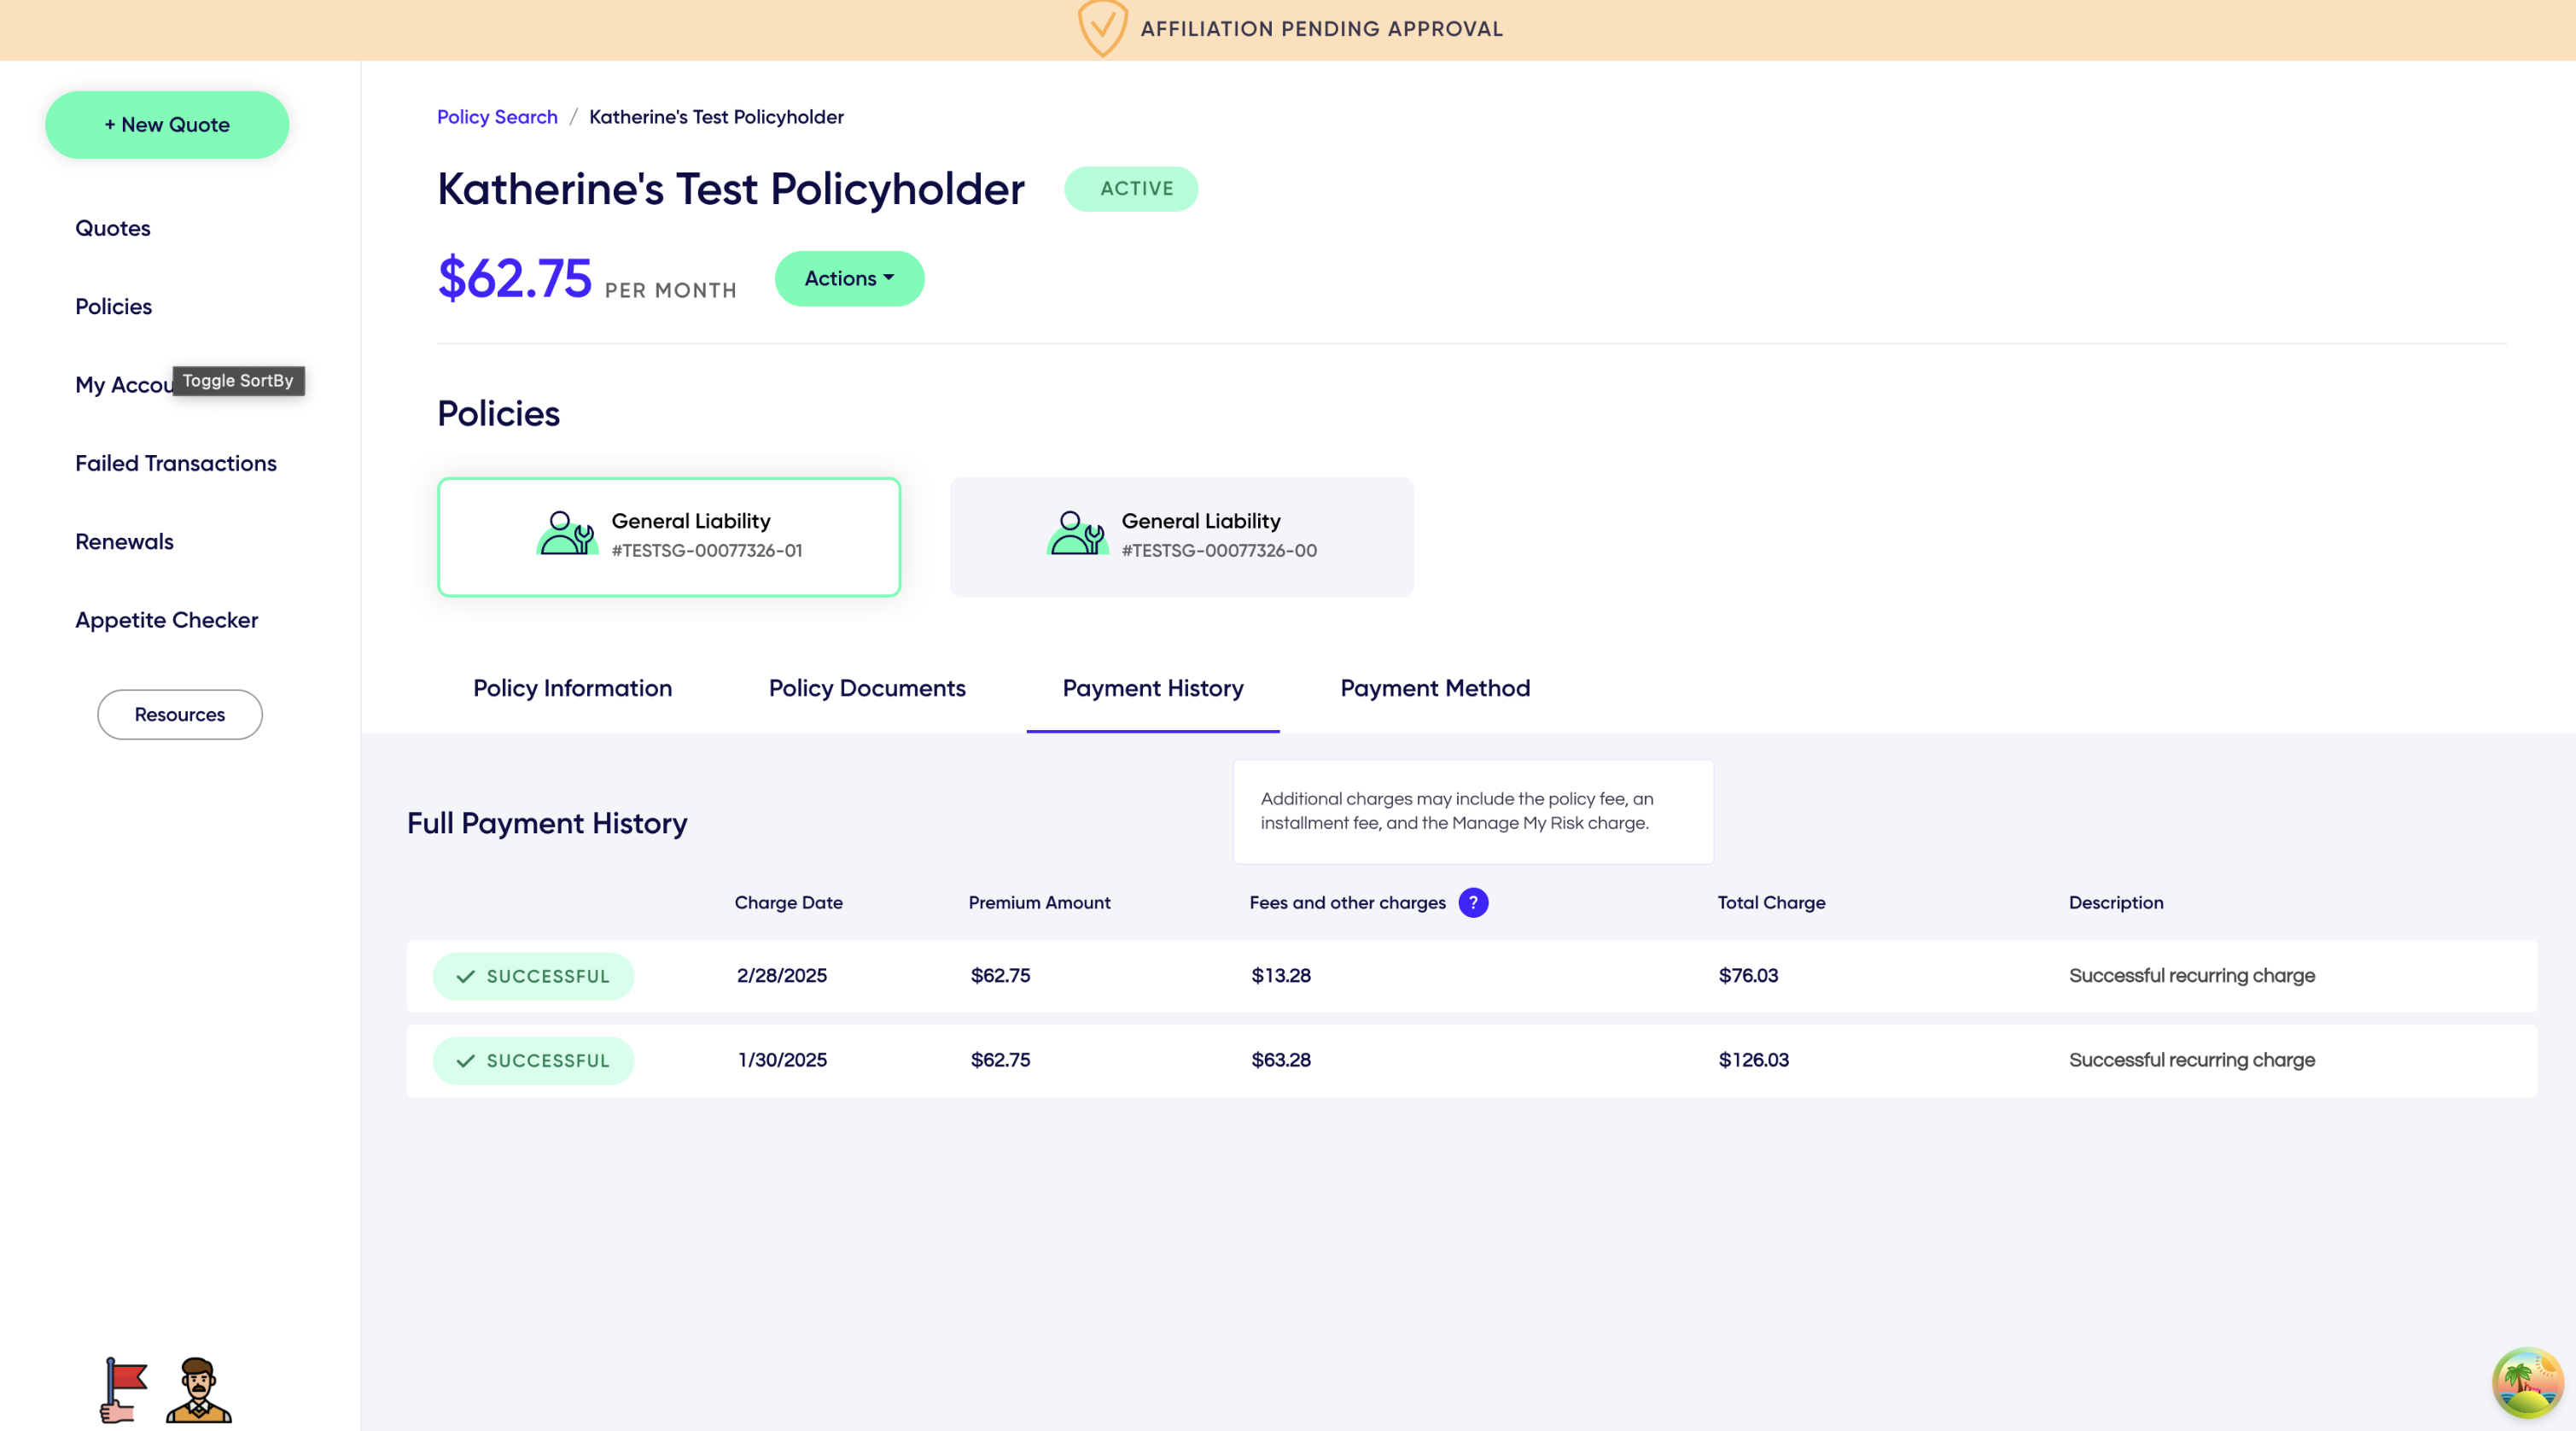
Task: Click the Toggle SortBy tooltip
Action: pos(238,381)
